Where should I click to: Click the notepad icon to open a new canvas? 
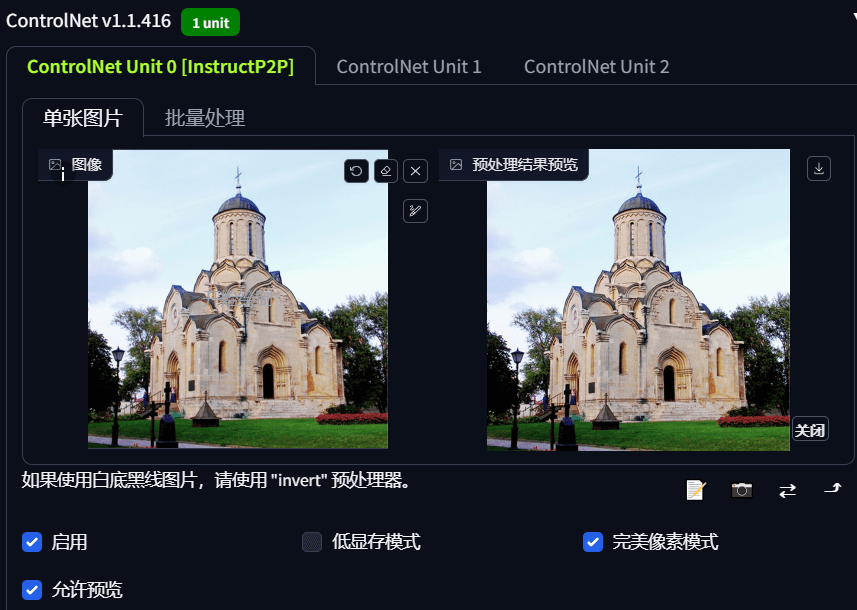[x=696, y=489]
